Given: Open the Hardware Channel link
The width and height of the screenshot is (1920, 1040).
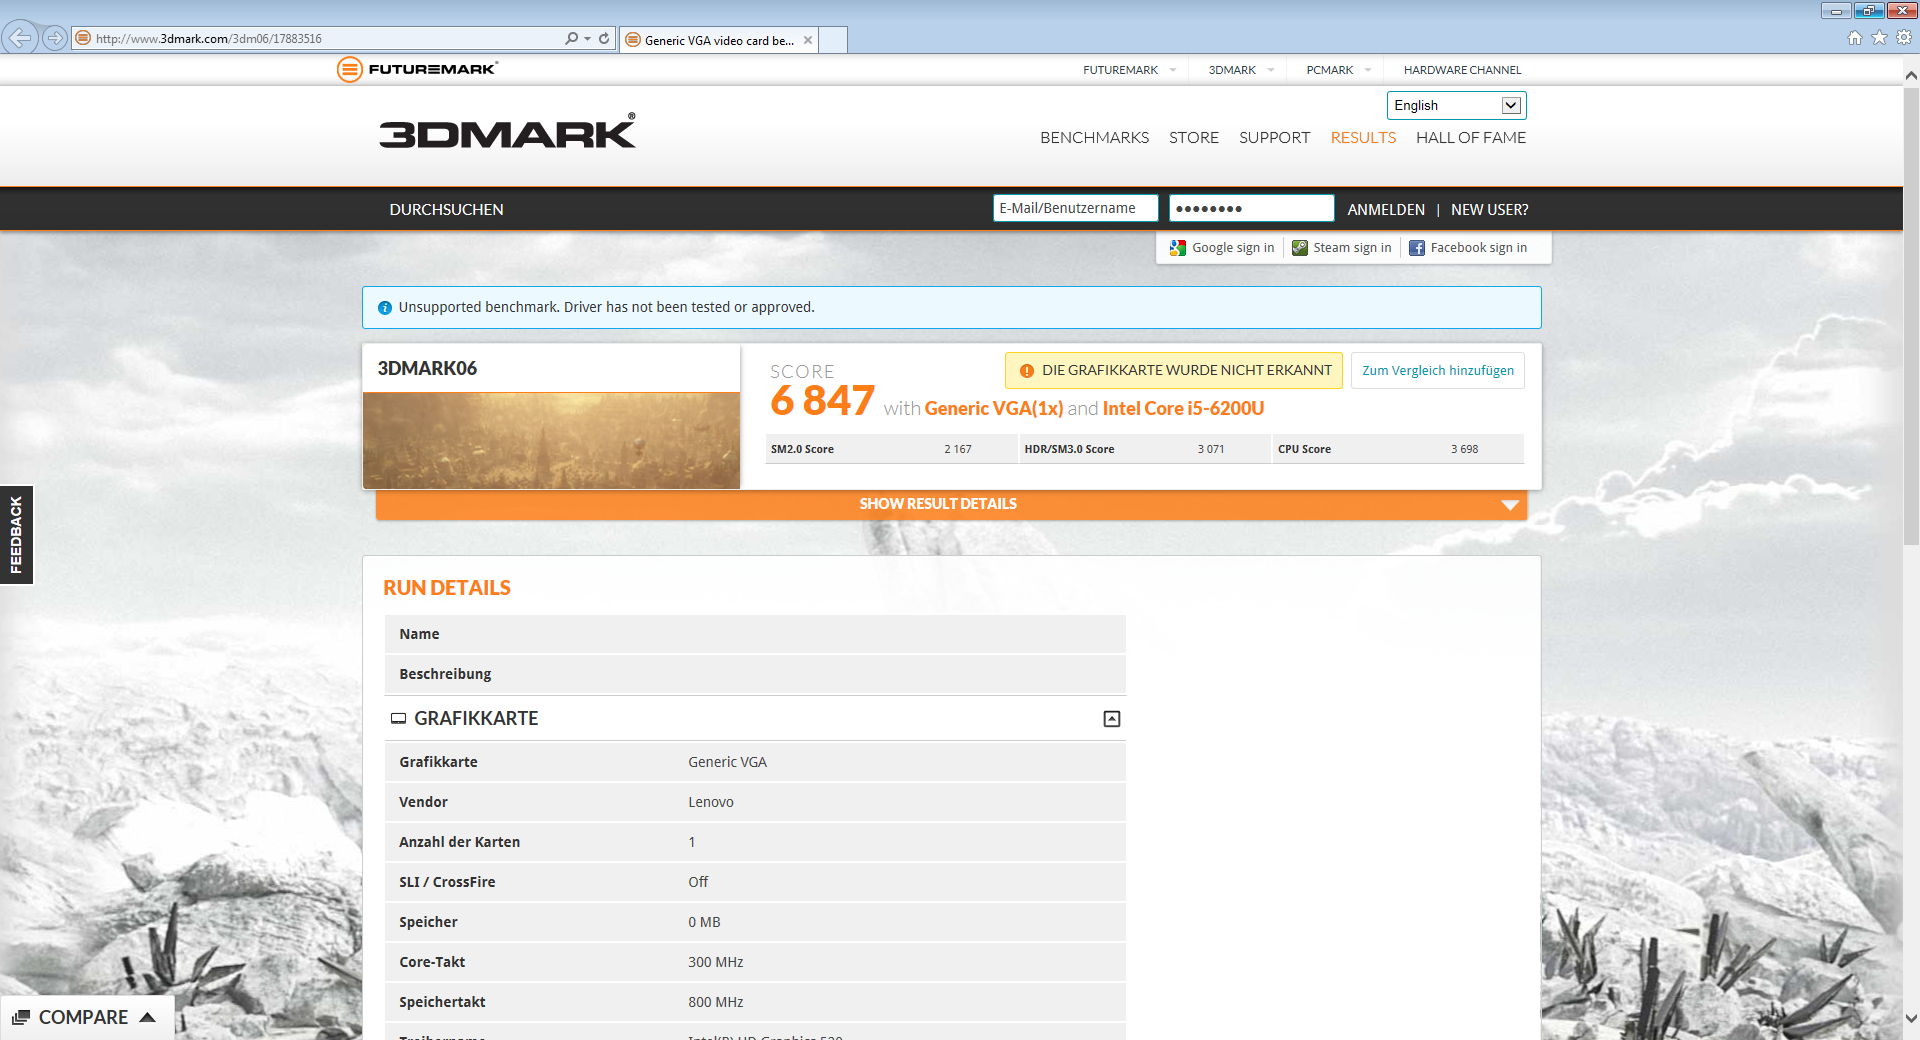Looking at the screenshot, I should 1462,70.
